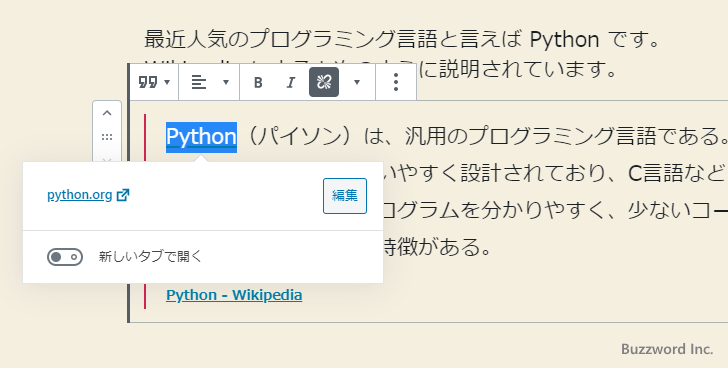The width and height of the screenshot is (728, 368).
Task: Toggle bold formatting
Action: (x=258, y=82)
